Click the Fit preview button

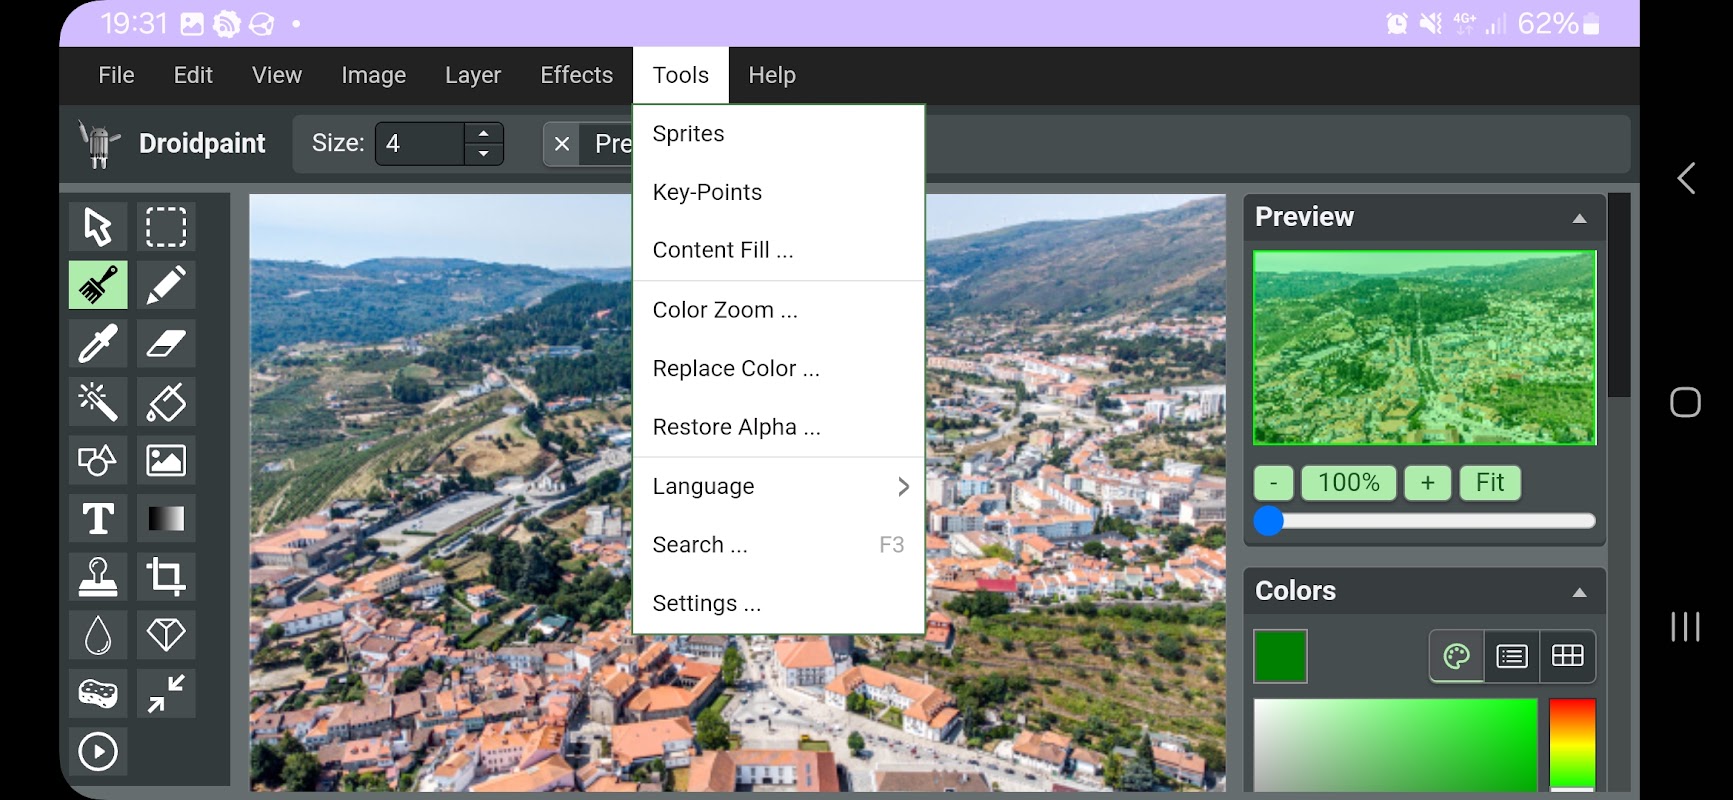pyautogui.click(x=1490, y=483)
